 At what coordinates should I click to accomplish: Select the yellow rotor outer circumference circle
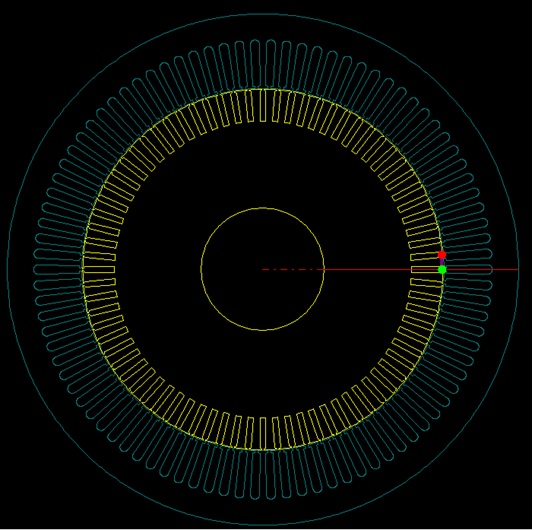pos(263,269)
